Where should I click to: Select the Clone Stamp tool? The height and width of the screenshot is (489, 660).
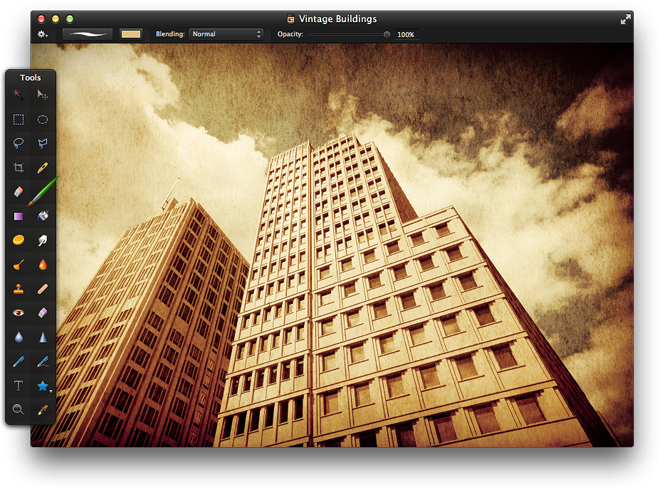[18, 289]
